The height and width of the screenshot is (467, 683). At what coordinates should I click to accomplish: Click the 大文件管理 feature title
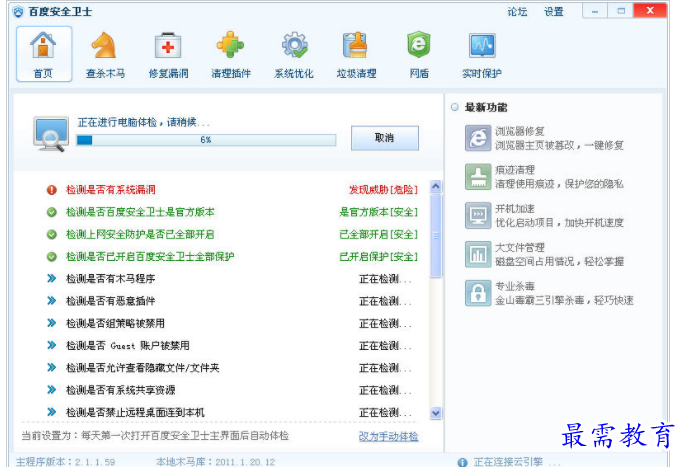[520, 247]
